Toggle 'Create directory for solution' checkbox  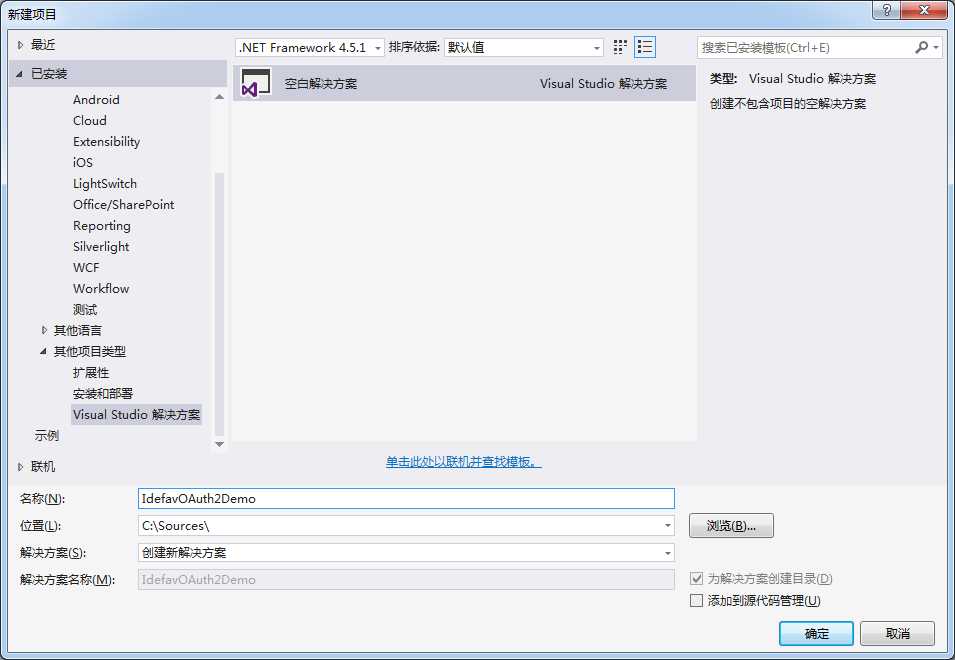point(697,578)
